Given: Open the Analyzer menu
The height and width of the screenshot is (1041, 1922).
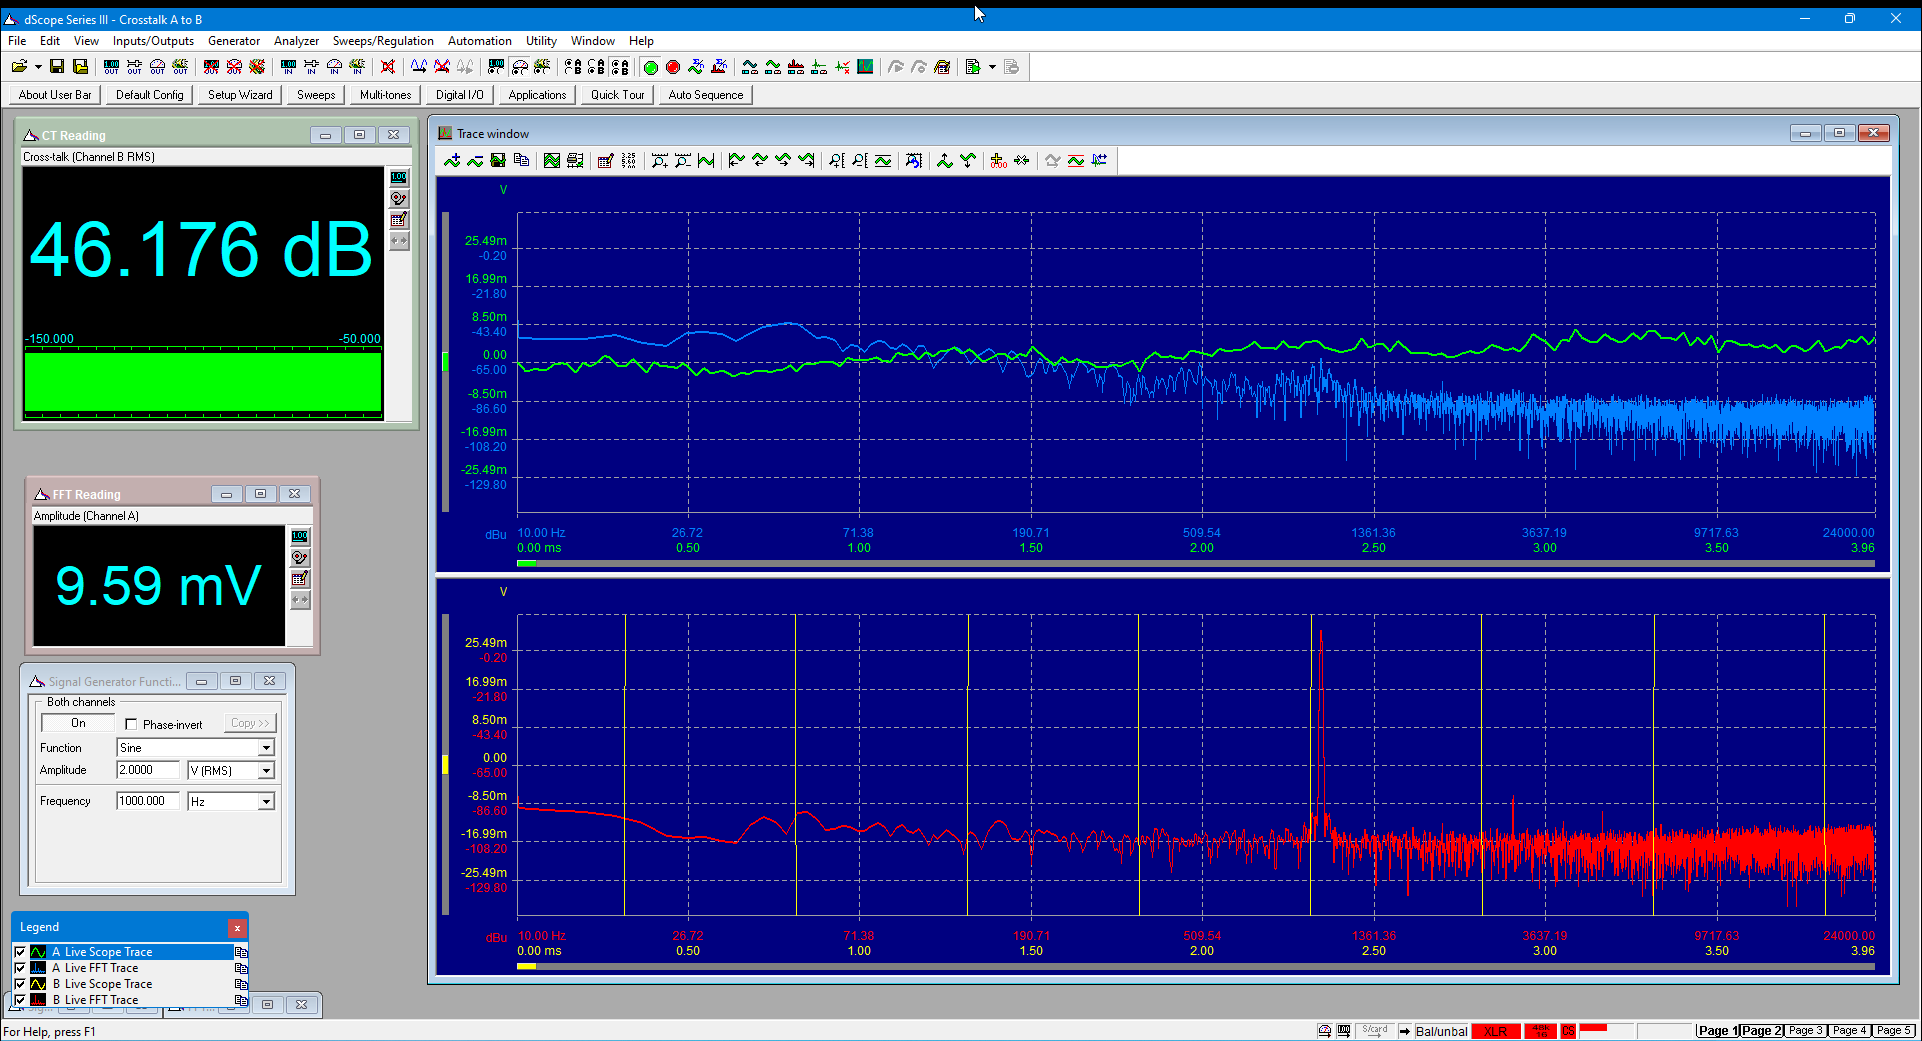Looking at the screenshot, I should tap(297, 41).
